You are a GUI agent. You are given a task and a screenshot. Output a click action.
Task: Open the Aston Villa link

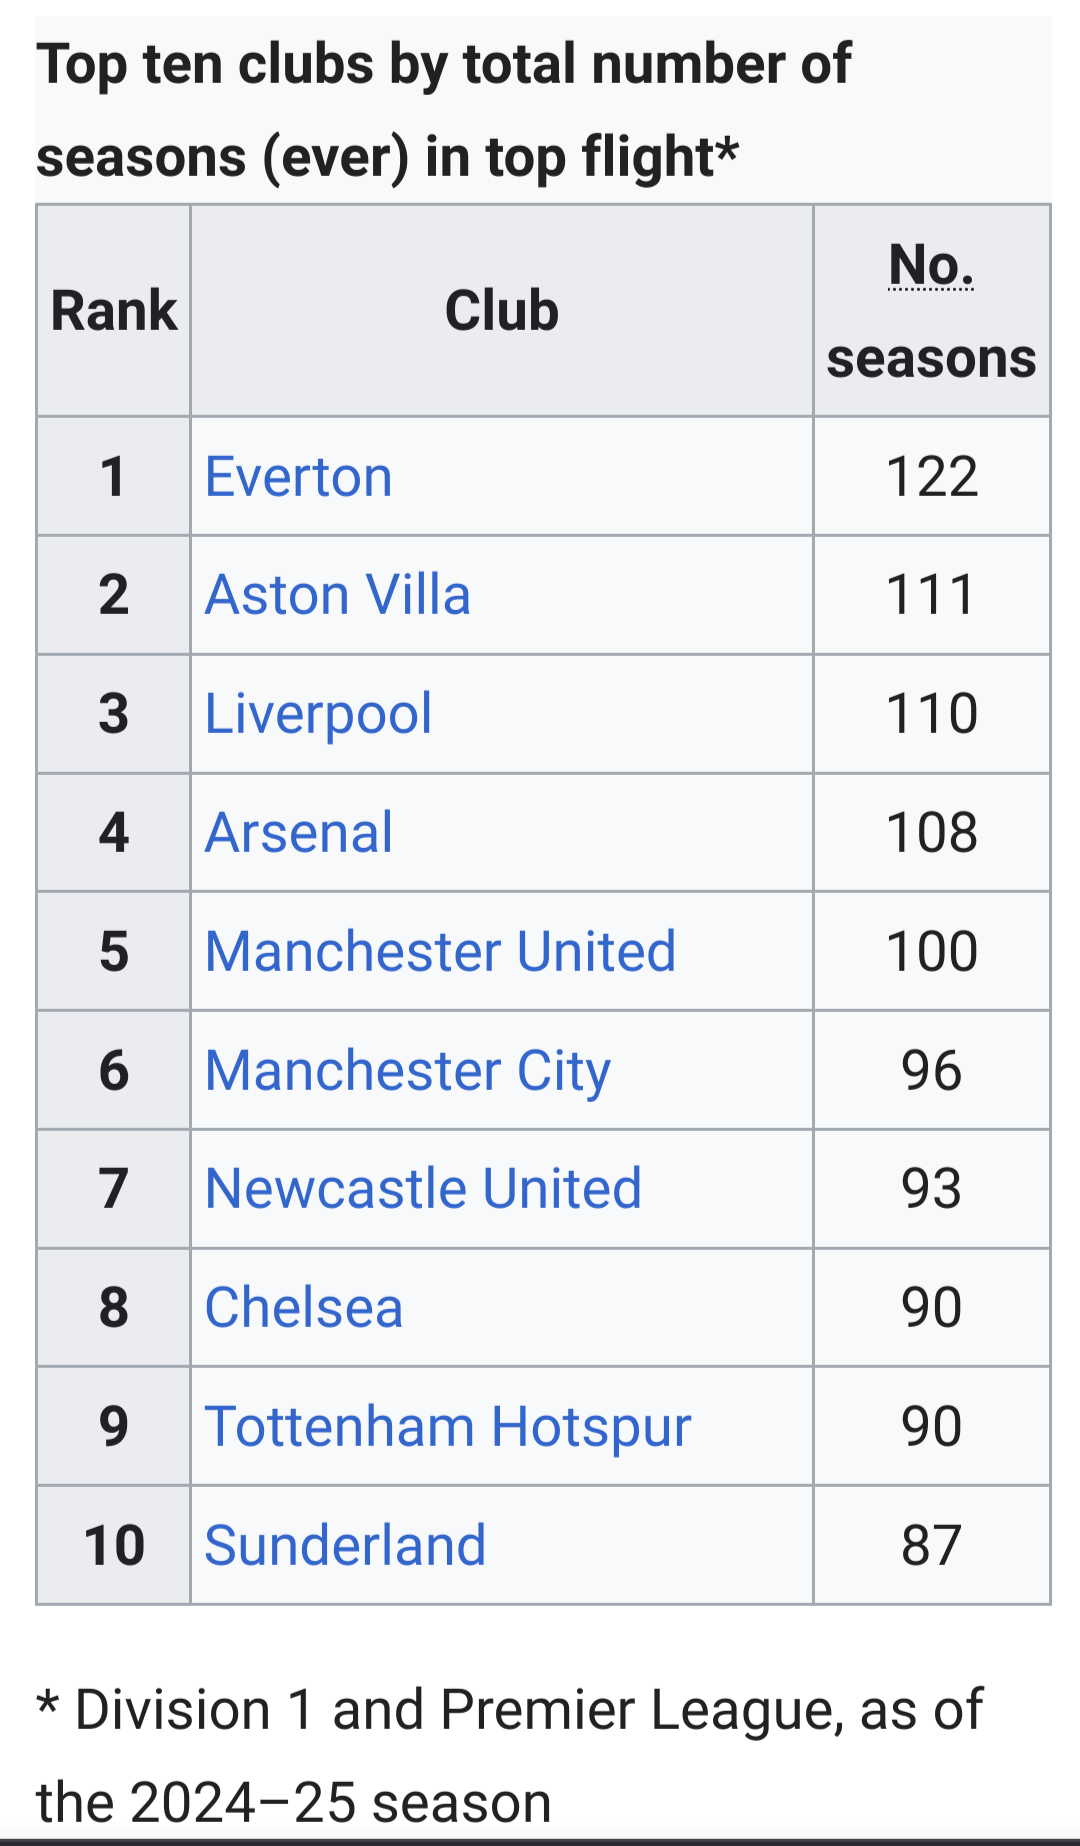(337, 595)
